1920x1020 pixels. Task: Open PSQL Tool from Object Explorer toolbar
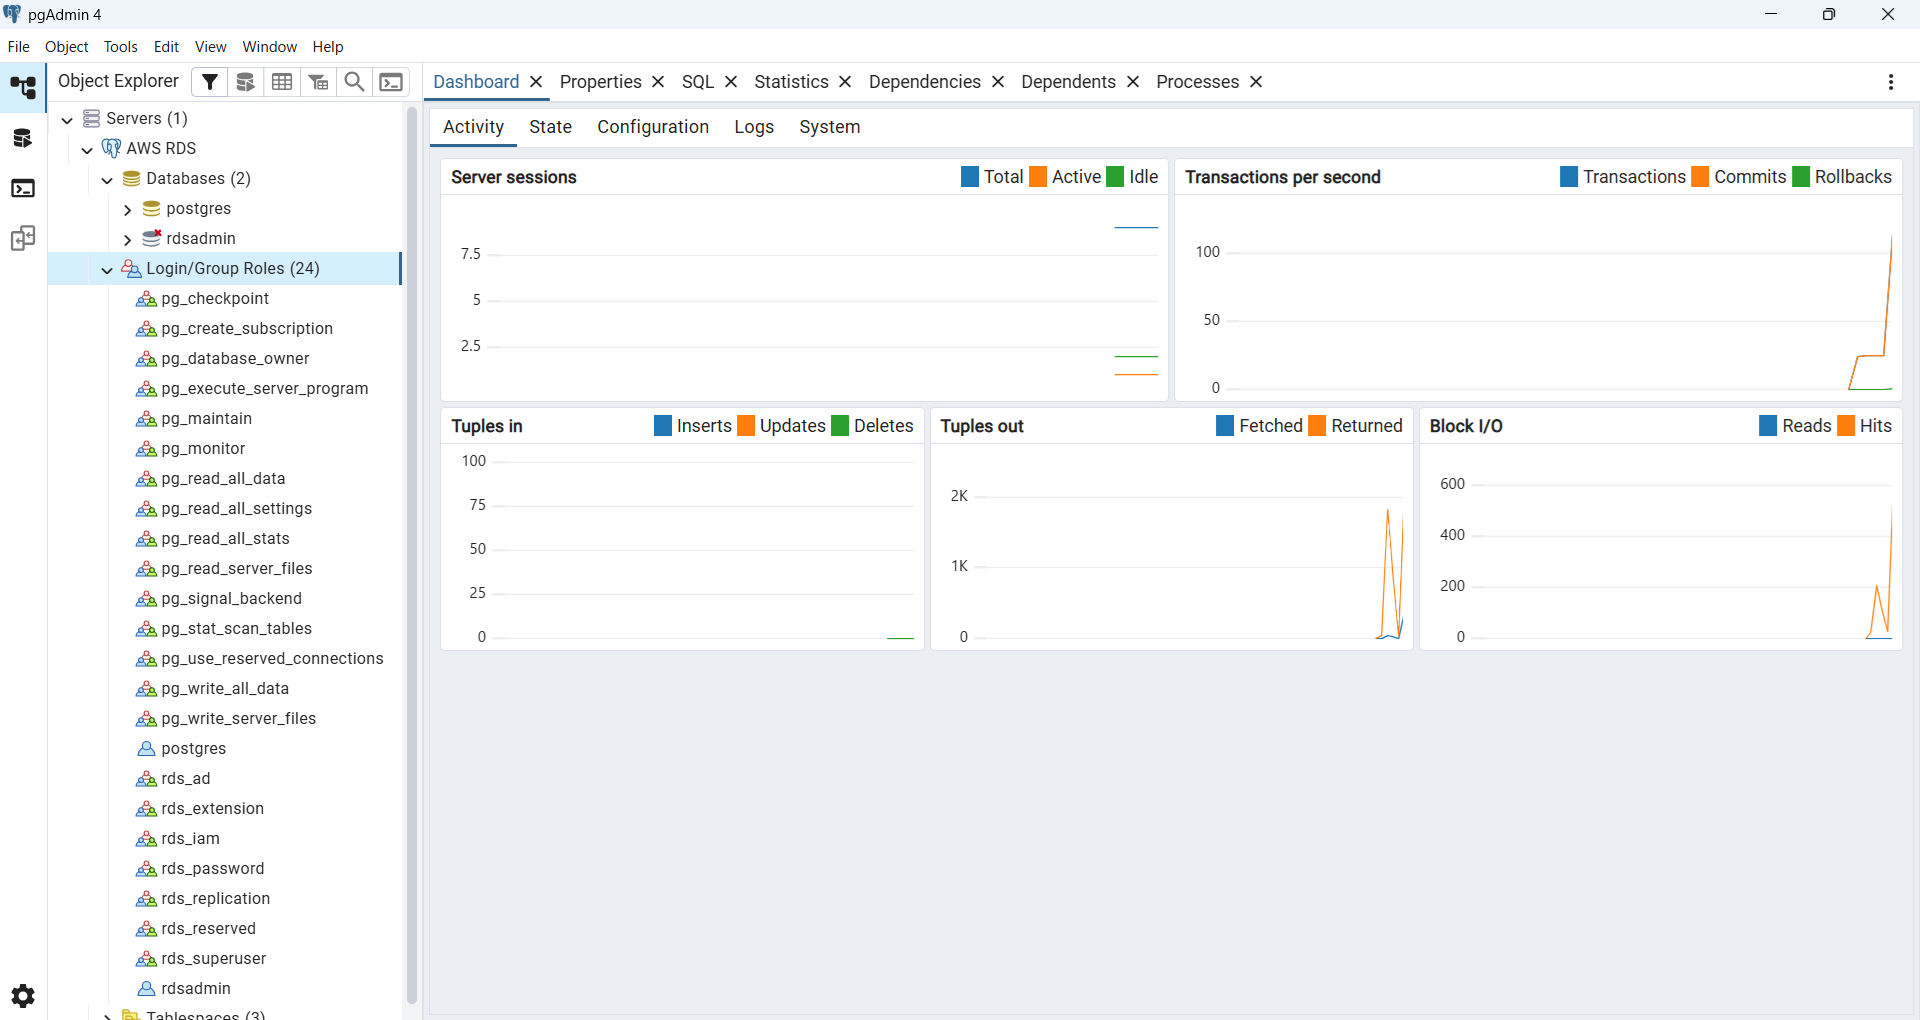point(391,82)
